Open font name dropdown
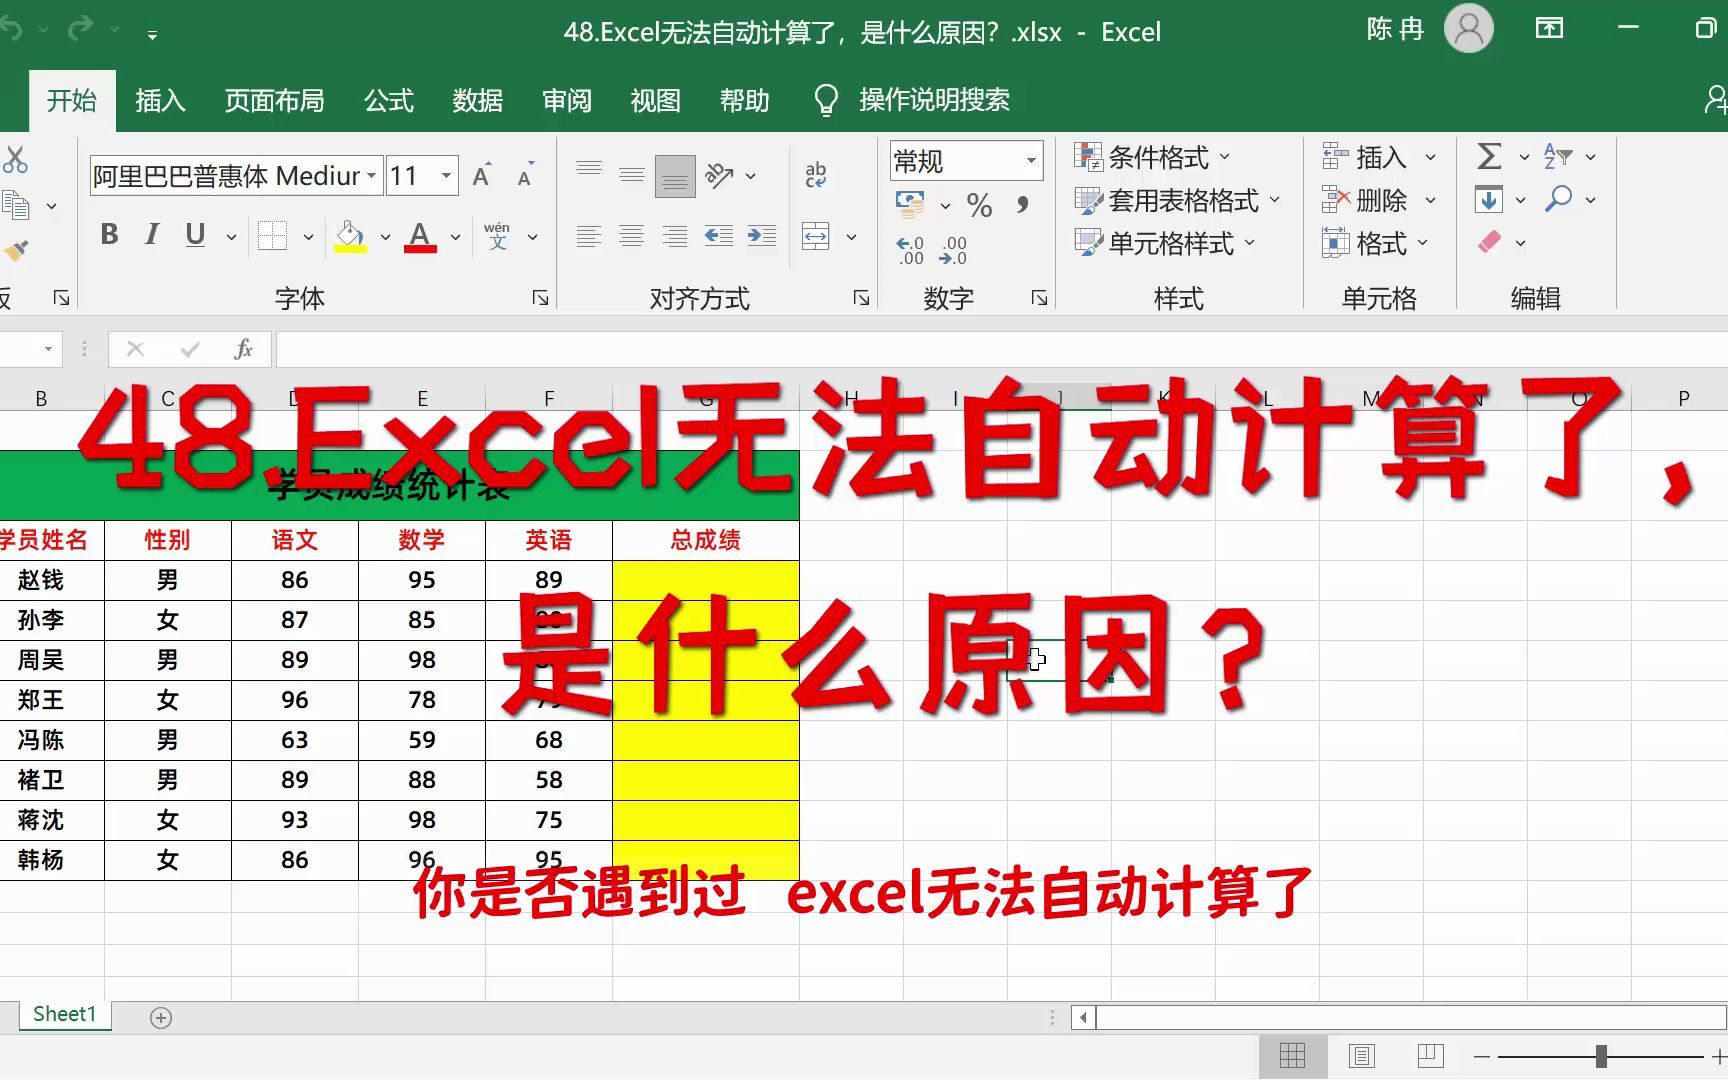Viewport: 1728px width, 1080px height. pyautogui.click(x=371, y=176)
